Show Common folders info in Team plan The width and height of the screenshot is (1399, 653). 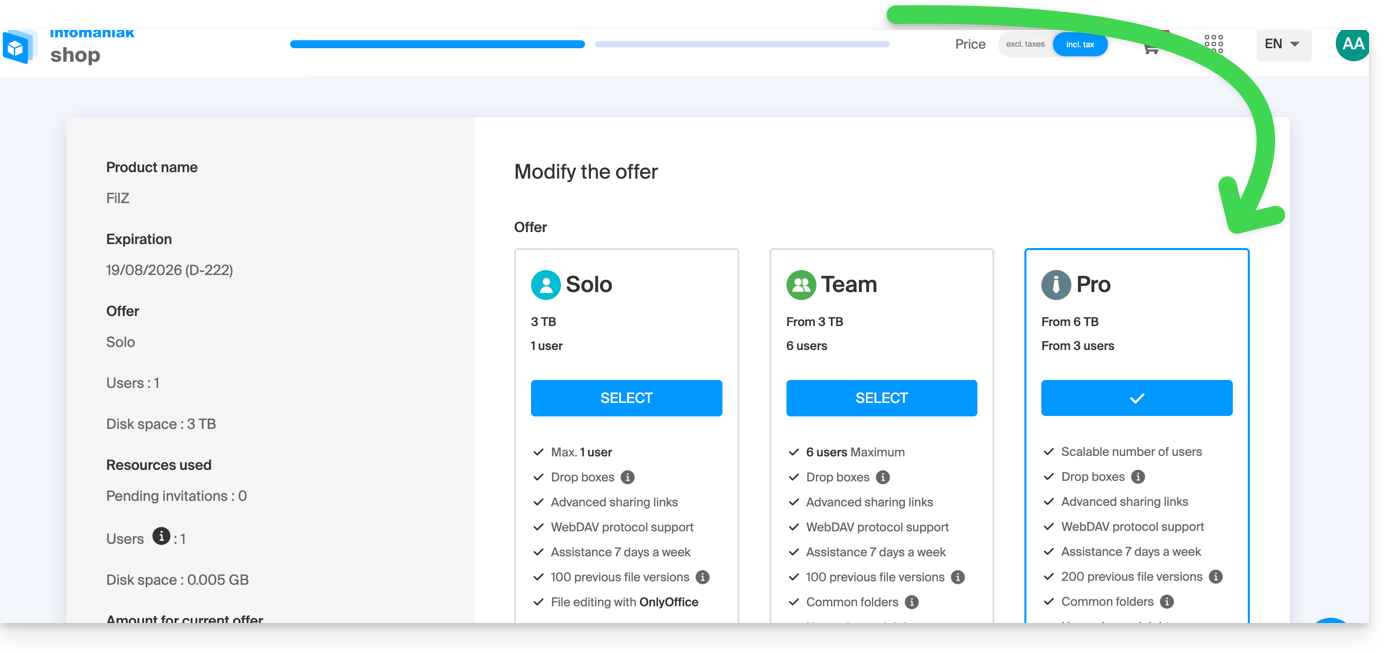[x=911, y=602]
